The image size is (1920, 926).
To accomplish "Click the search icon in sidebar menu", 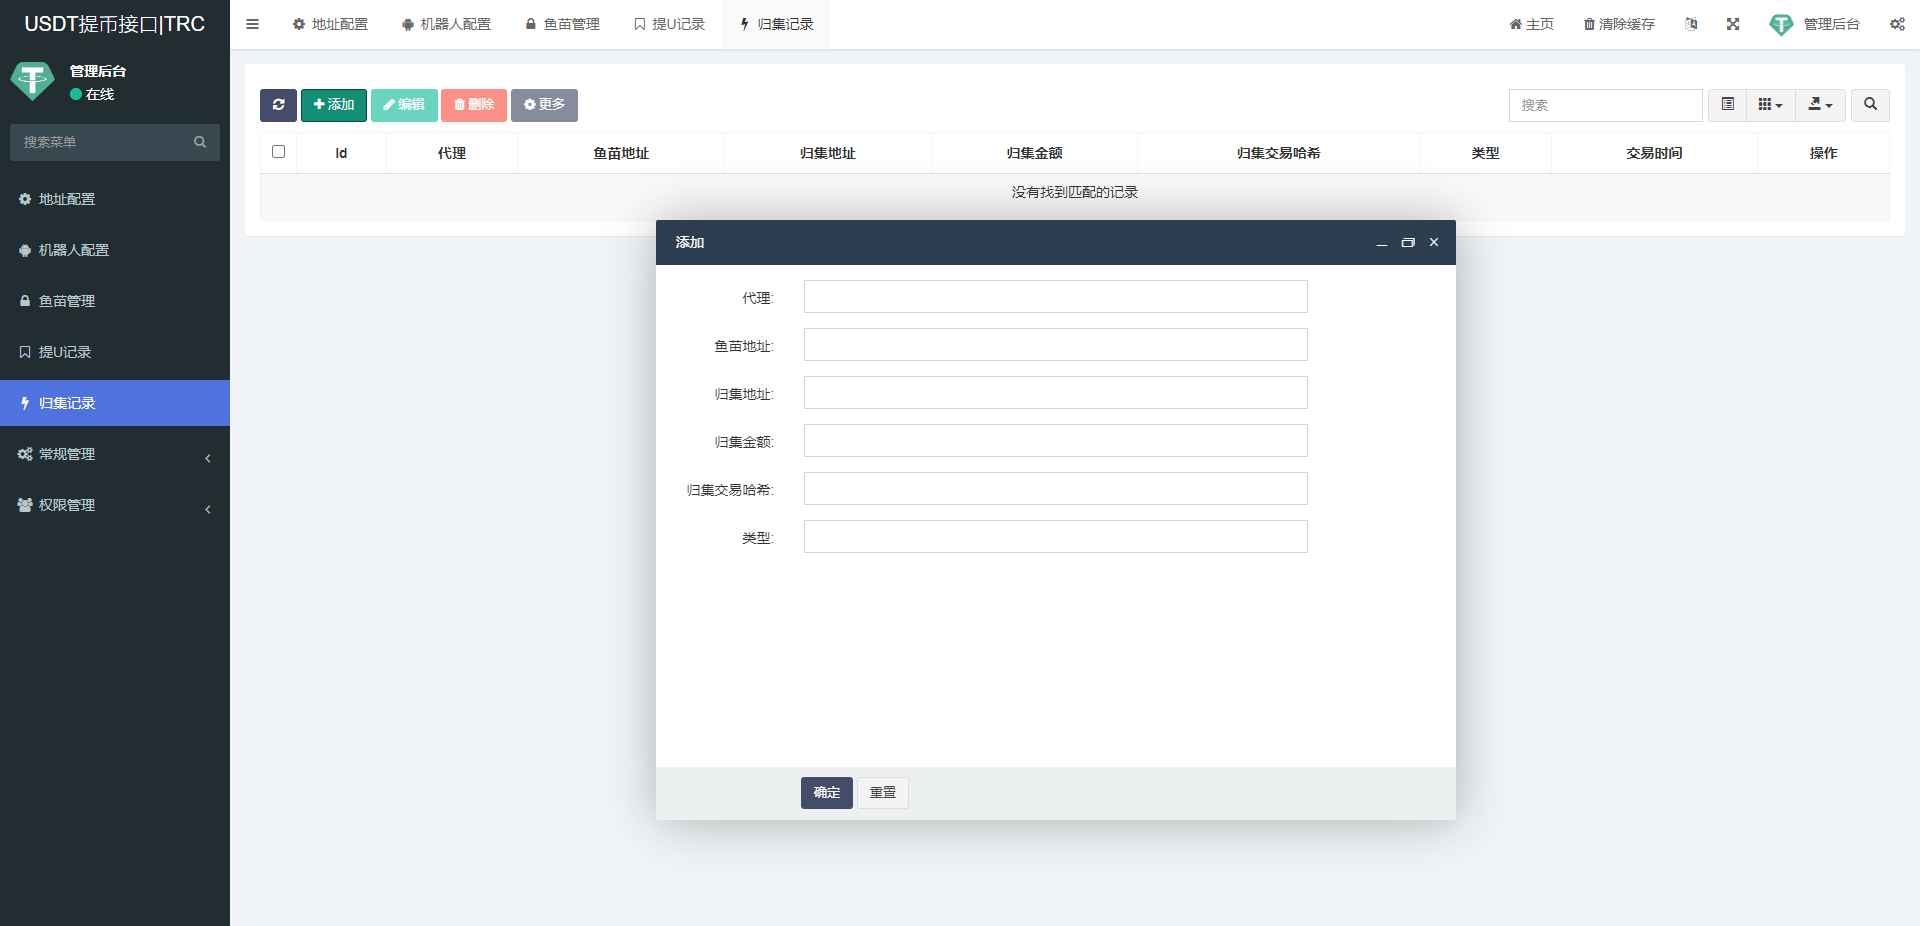I will click(200, 142).
